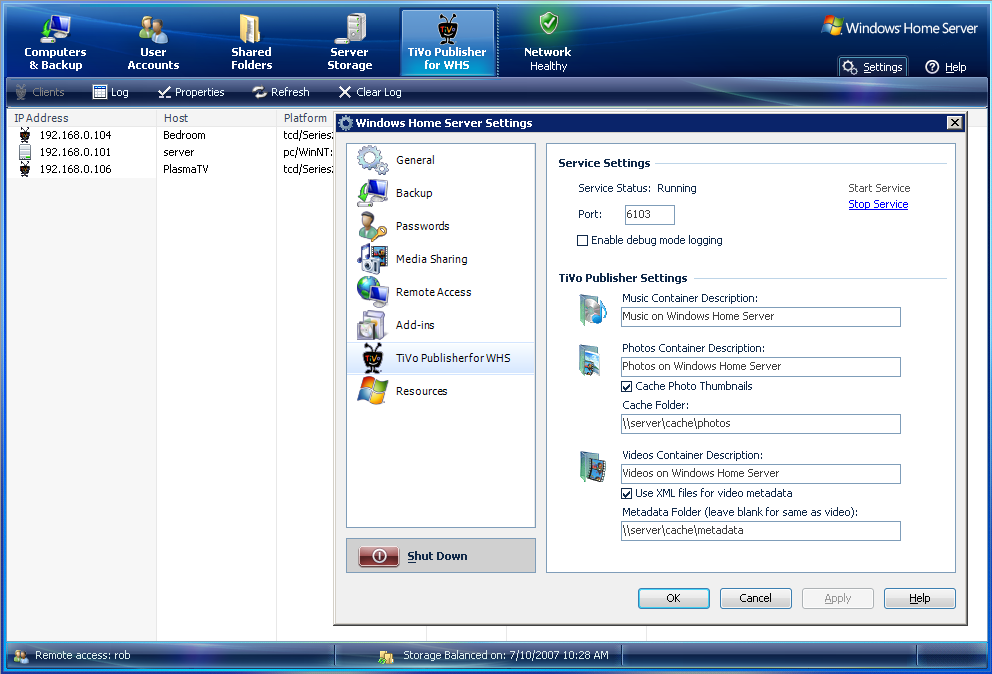The image size is (992, 674).
Task: Check Network Healthy status shield
Action: (x=549, y=23)
